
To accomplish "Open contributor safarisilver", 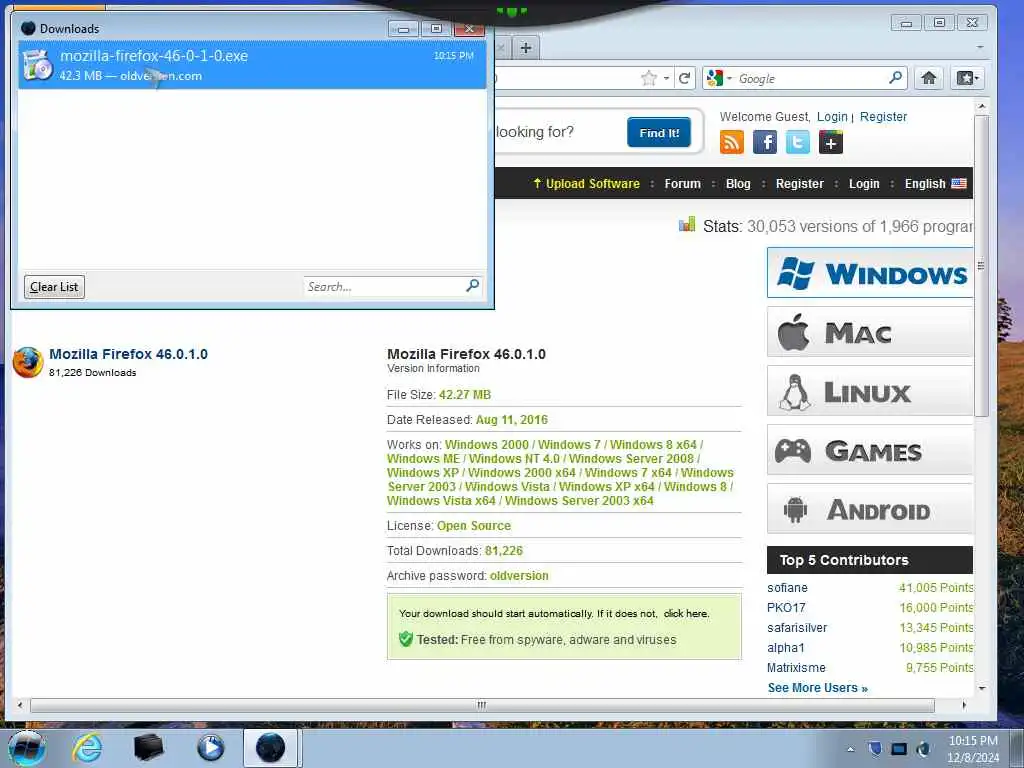I will click(797, 628).
